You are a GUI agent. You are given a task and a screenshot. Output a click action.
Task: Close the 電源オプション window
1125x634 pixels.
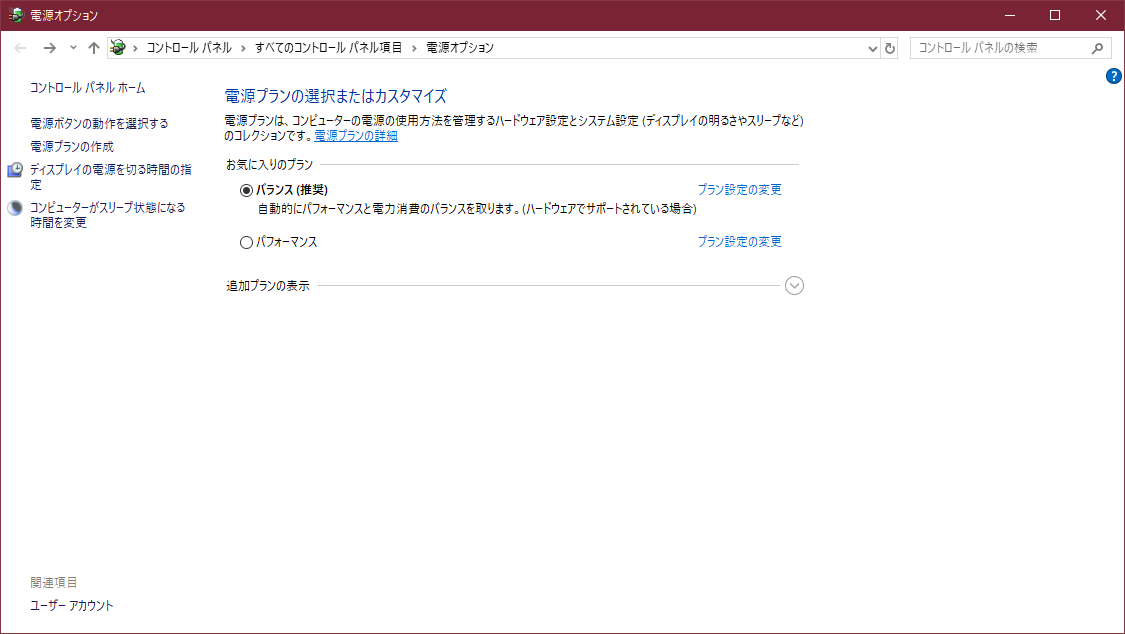[1101, 15]
